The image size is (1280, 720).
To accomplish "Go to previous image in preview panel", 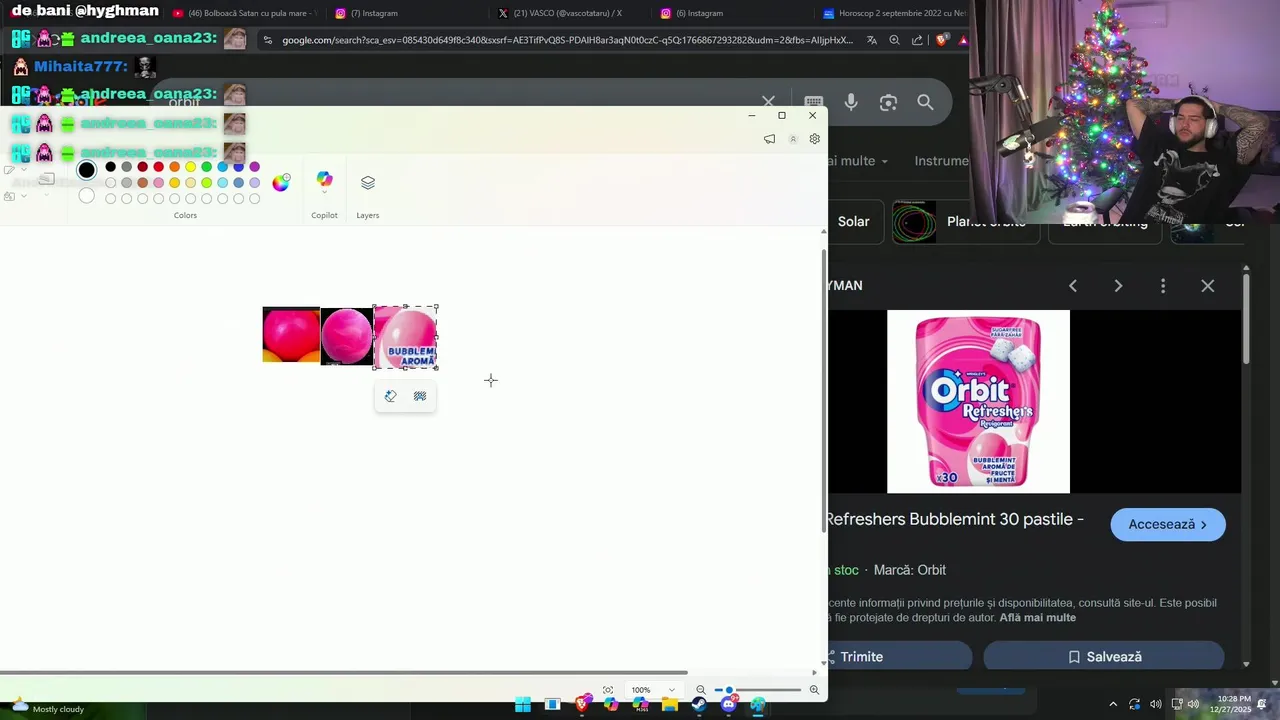I will click(1073, 286).
